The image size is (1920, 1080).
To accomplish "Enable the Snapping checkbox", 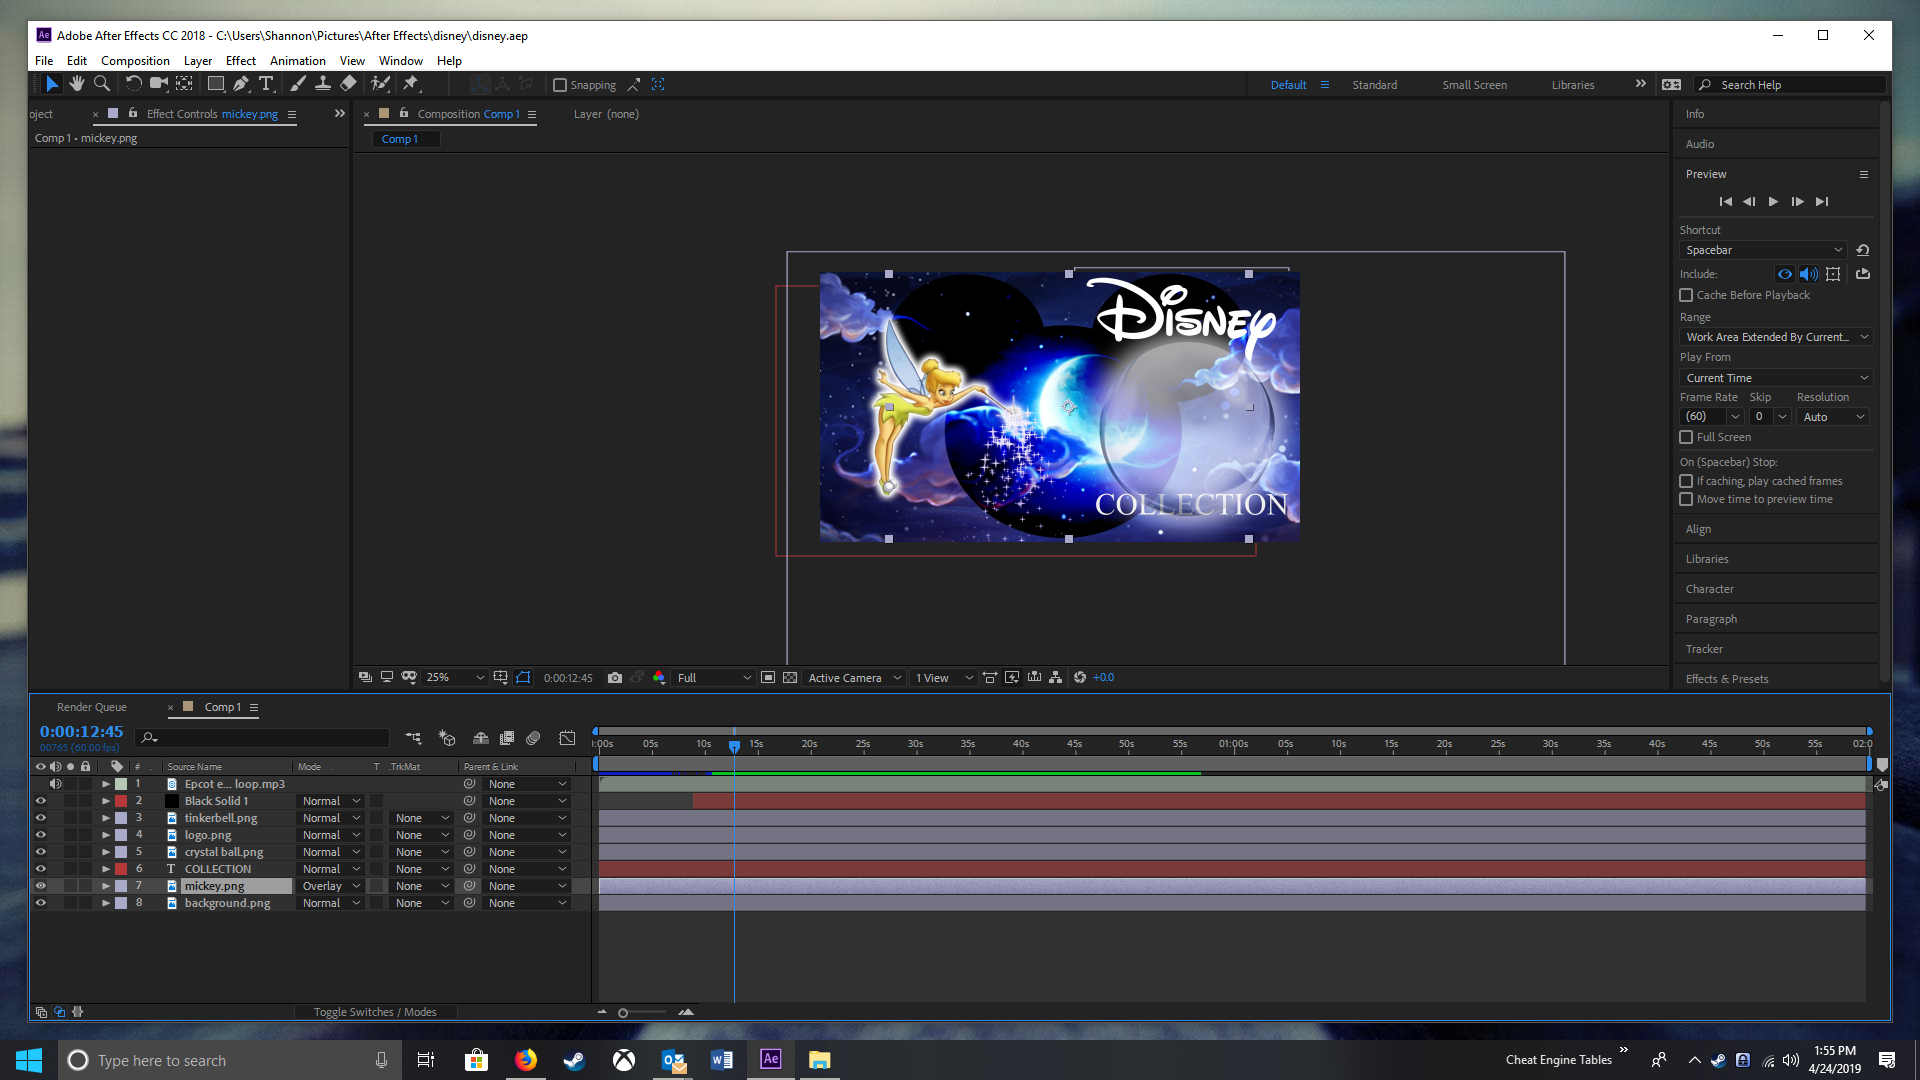I will pos(560,85).
